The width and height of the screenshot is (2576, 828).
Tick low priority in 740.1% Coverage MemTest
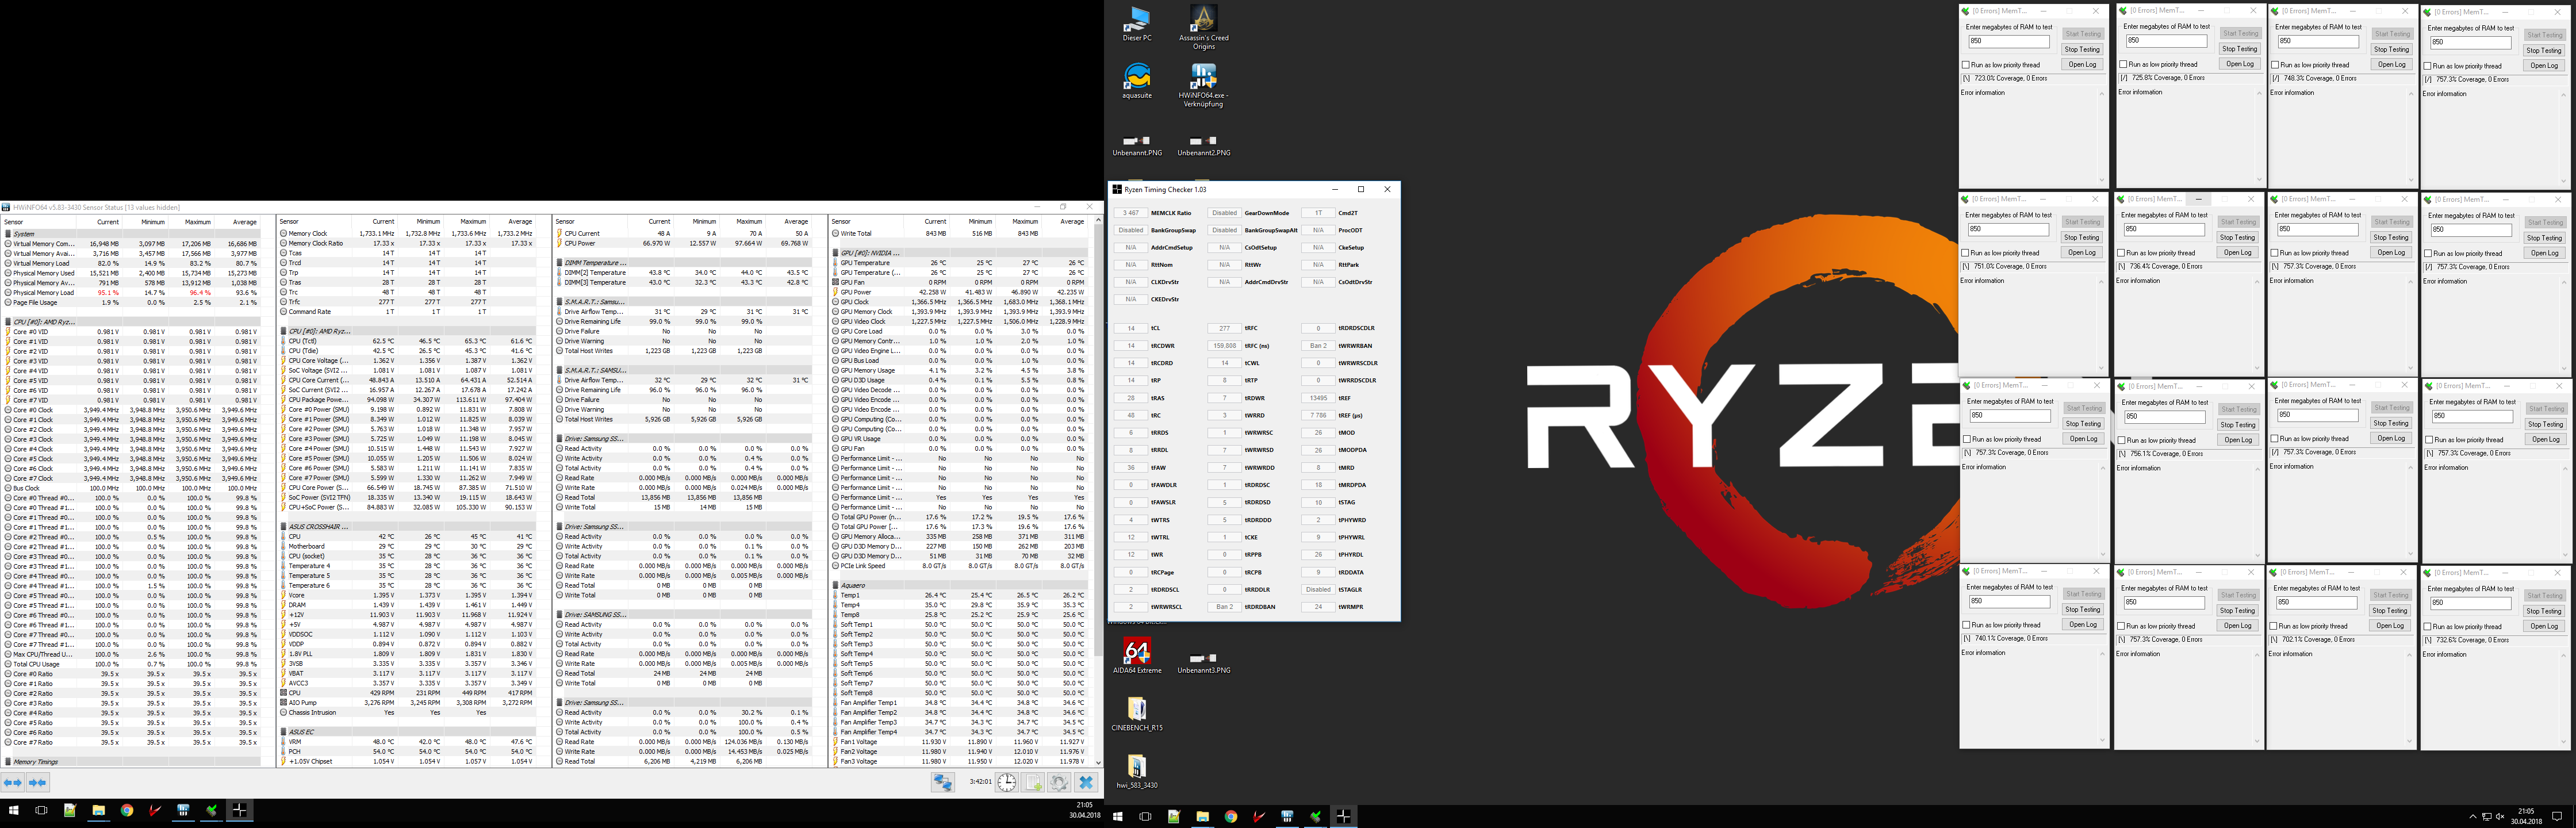point(1967,626)
